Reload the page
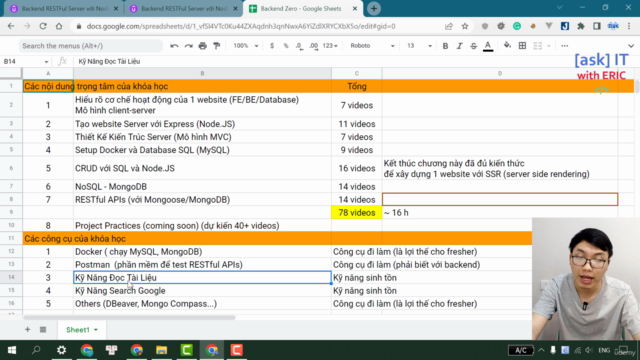Viewport: 640px width, 360px height. (43, 26)
